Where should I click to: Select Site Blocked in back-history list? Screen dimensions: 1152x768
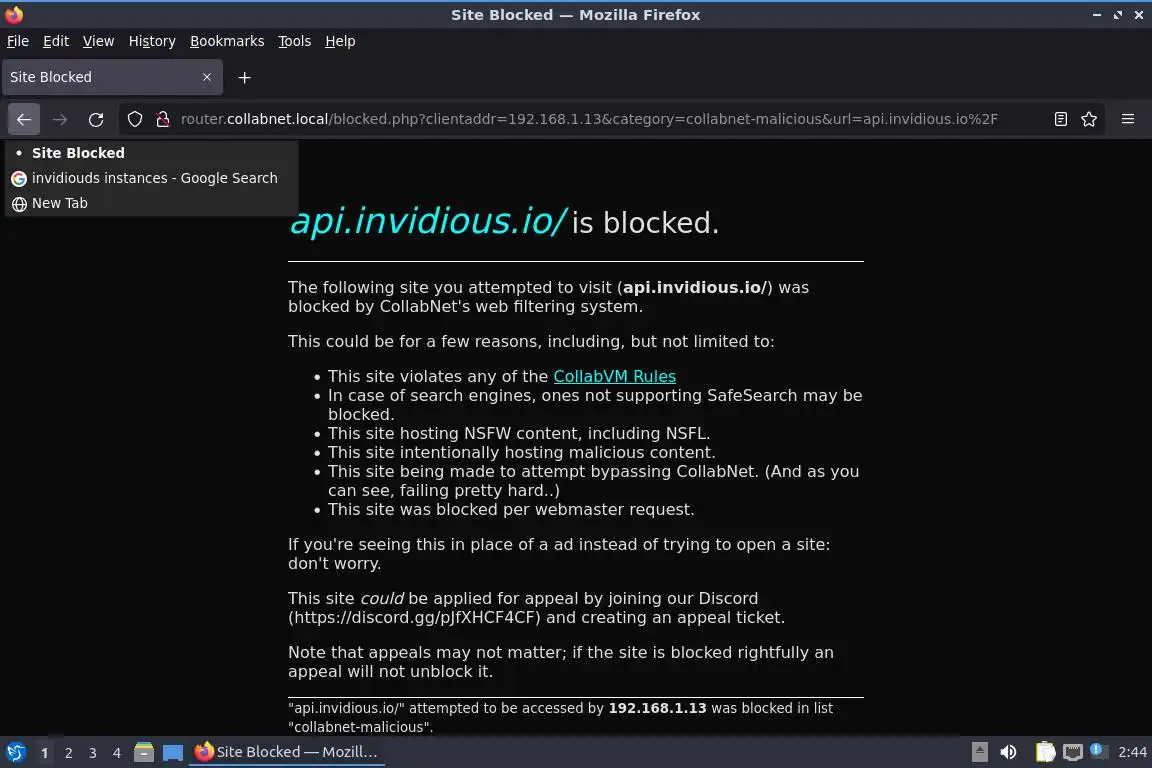[x=151, y=153]
